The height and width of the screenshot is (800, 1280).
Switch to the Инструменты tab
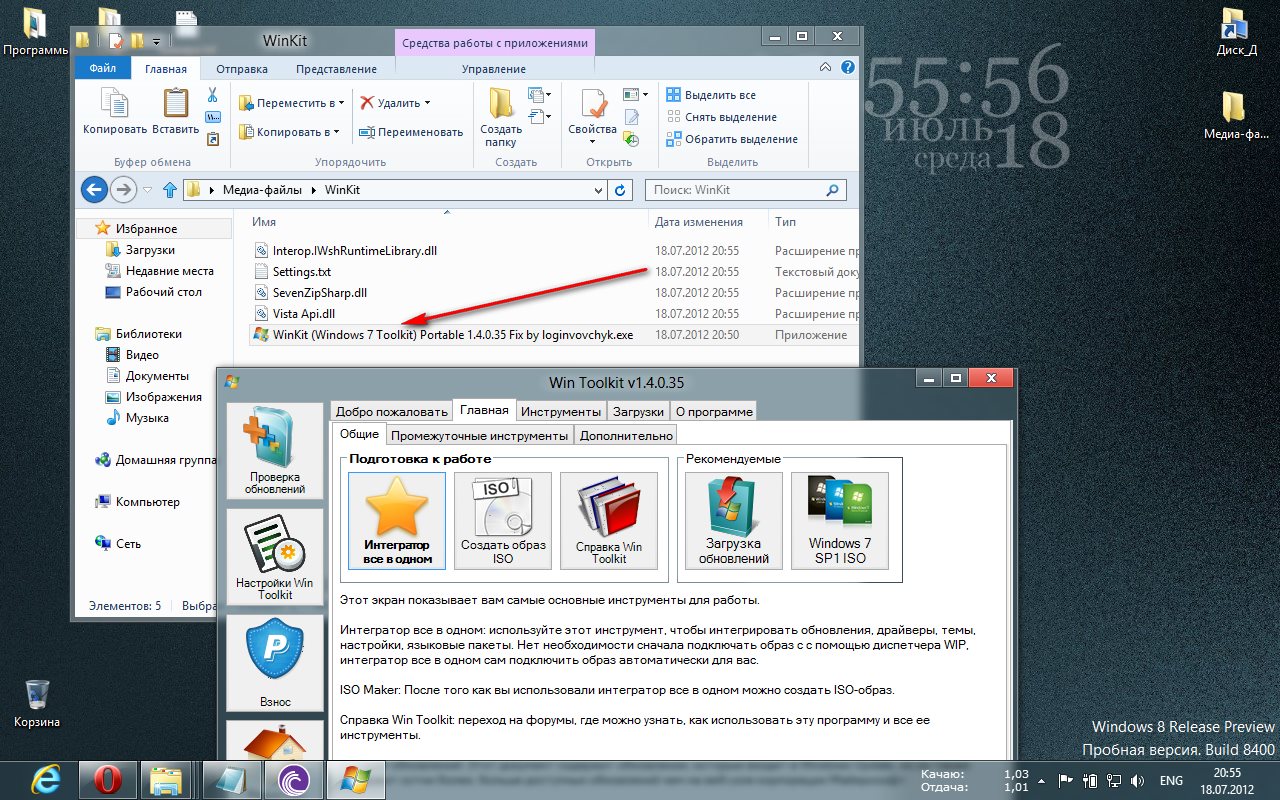click(562, 411)
